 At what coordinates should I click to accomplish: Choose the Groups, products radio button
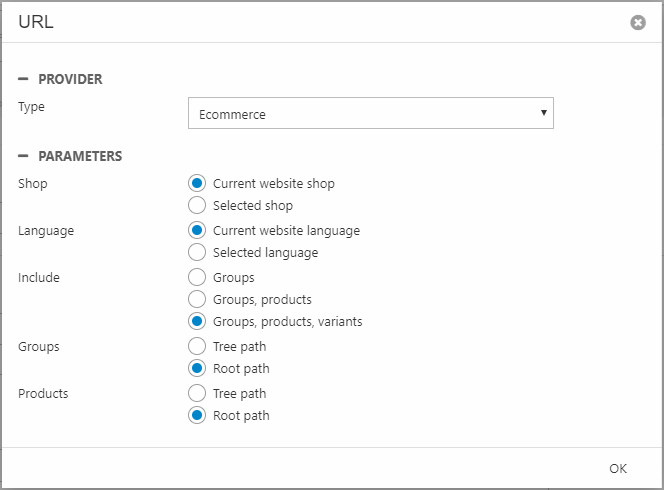197,300
